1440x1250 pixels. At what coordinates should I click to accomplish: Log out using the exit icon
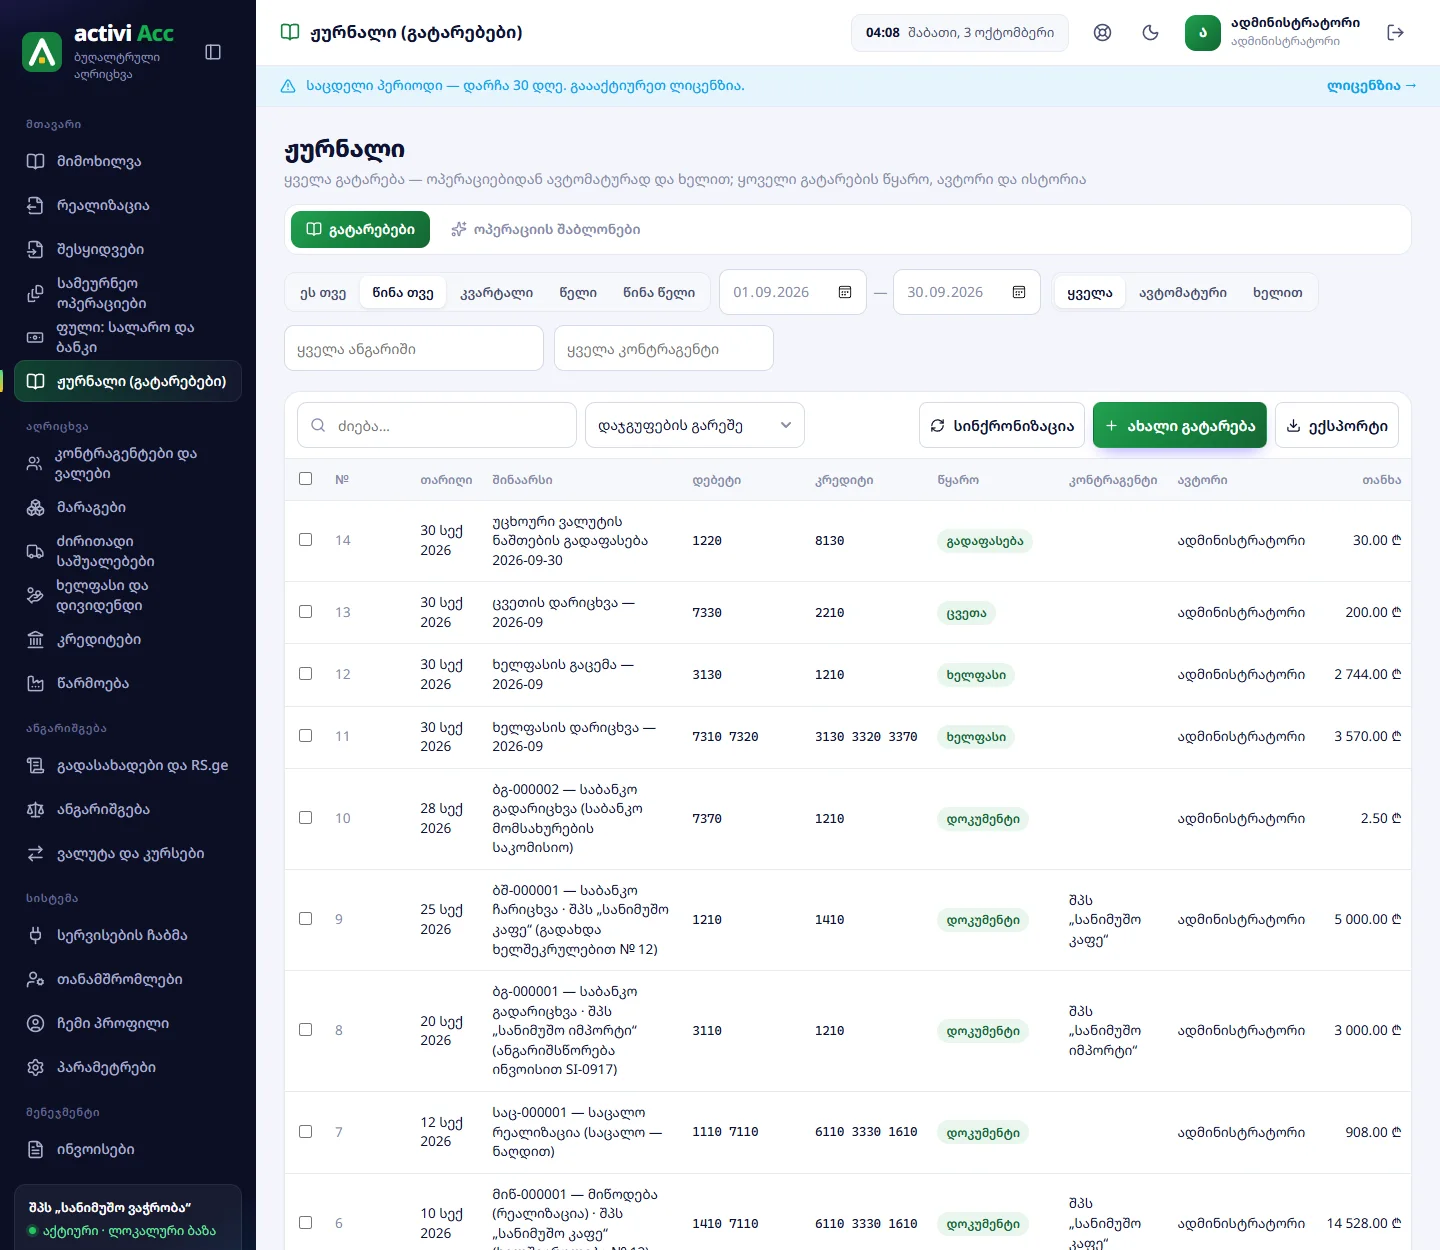(x=1396, y=33)
